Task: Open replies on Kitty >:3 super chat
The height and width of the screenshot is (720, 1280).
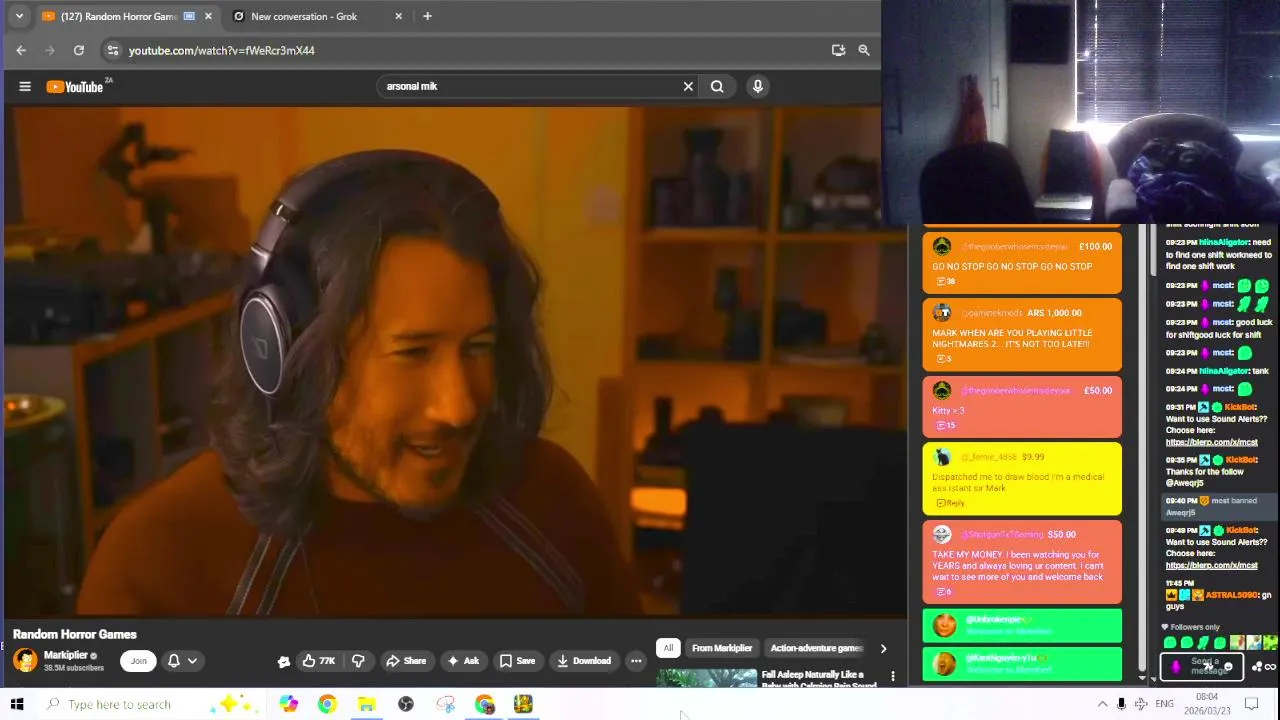Action: click(945, 426)
